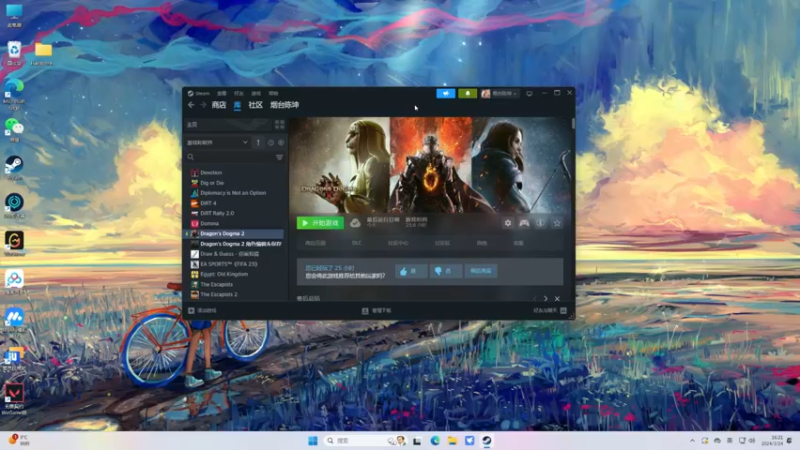Click the thumbs-down No button
The width and height of the screenshot is (800, 450).
[x=445, y=271]
